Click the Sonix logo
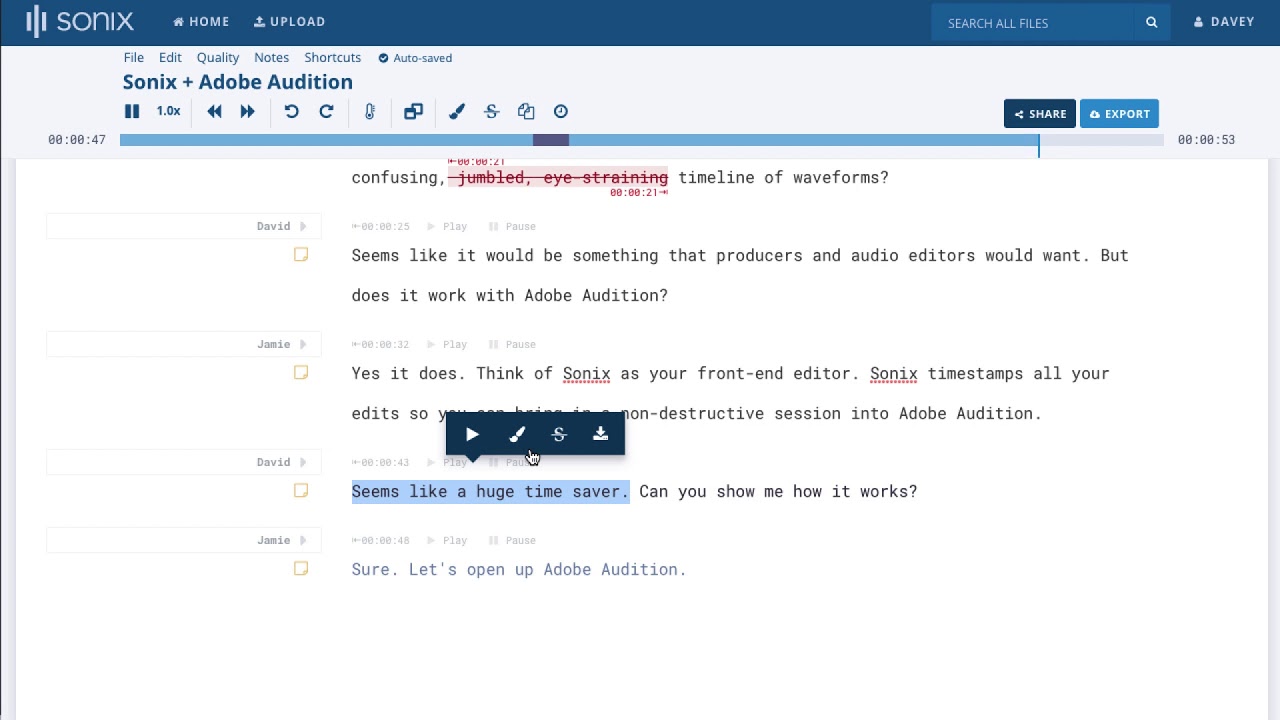This screenshot has width=1280, height=720. (80, 22)
